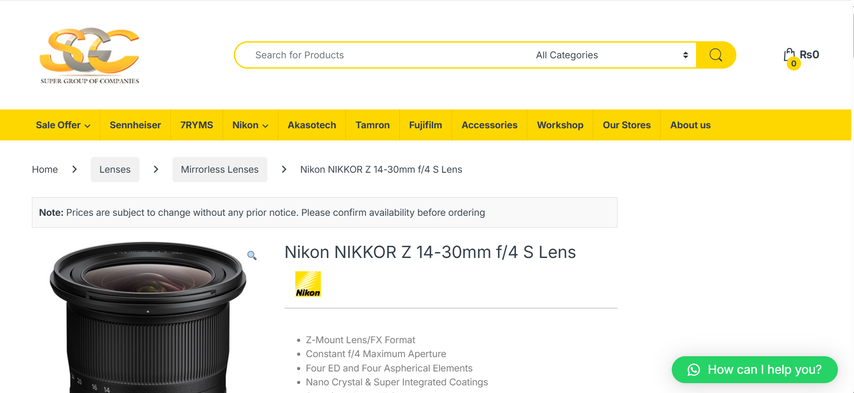
Task: Click 'Nano Crystal & Super Integrated Coatings' text
Action: pyautogui.click(x=396, y=382)
